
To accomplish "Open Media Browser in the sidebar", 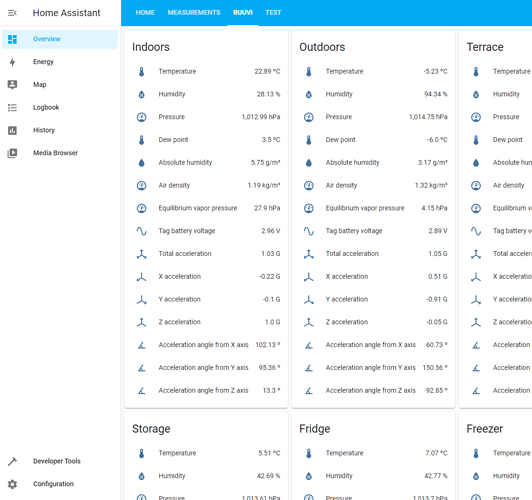I will pyautogui.click(x=60, y=153).
